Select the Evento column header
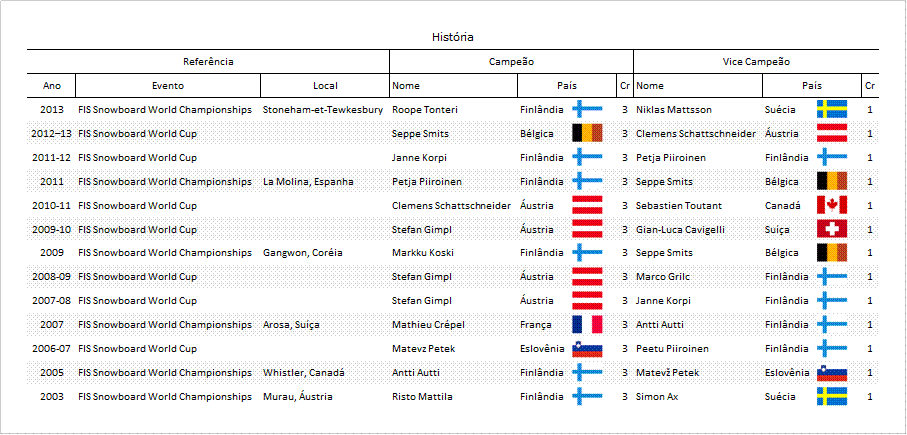This screenshot has height=435, width=907. pos(168,86)
